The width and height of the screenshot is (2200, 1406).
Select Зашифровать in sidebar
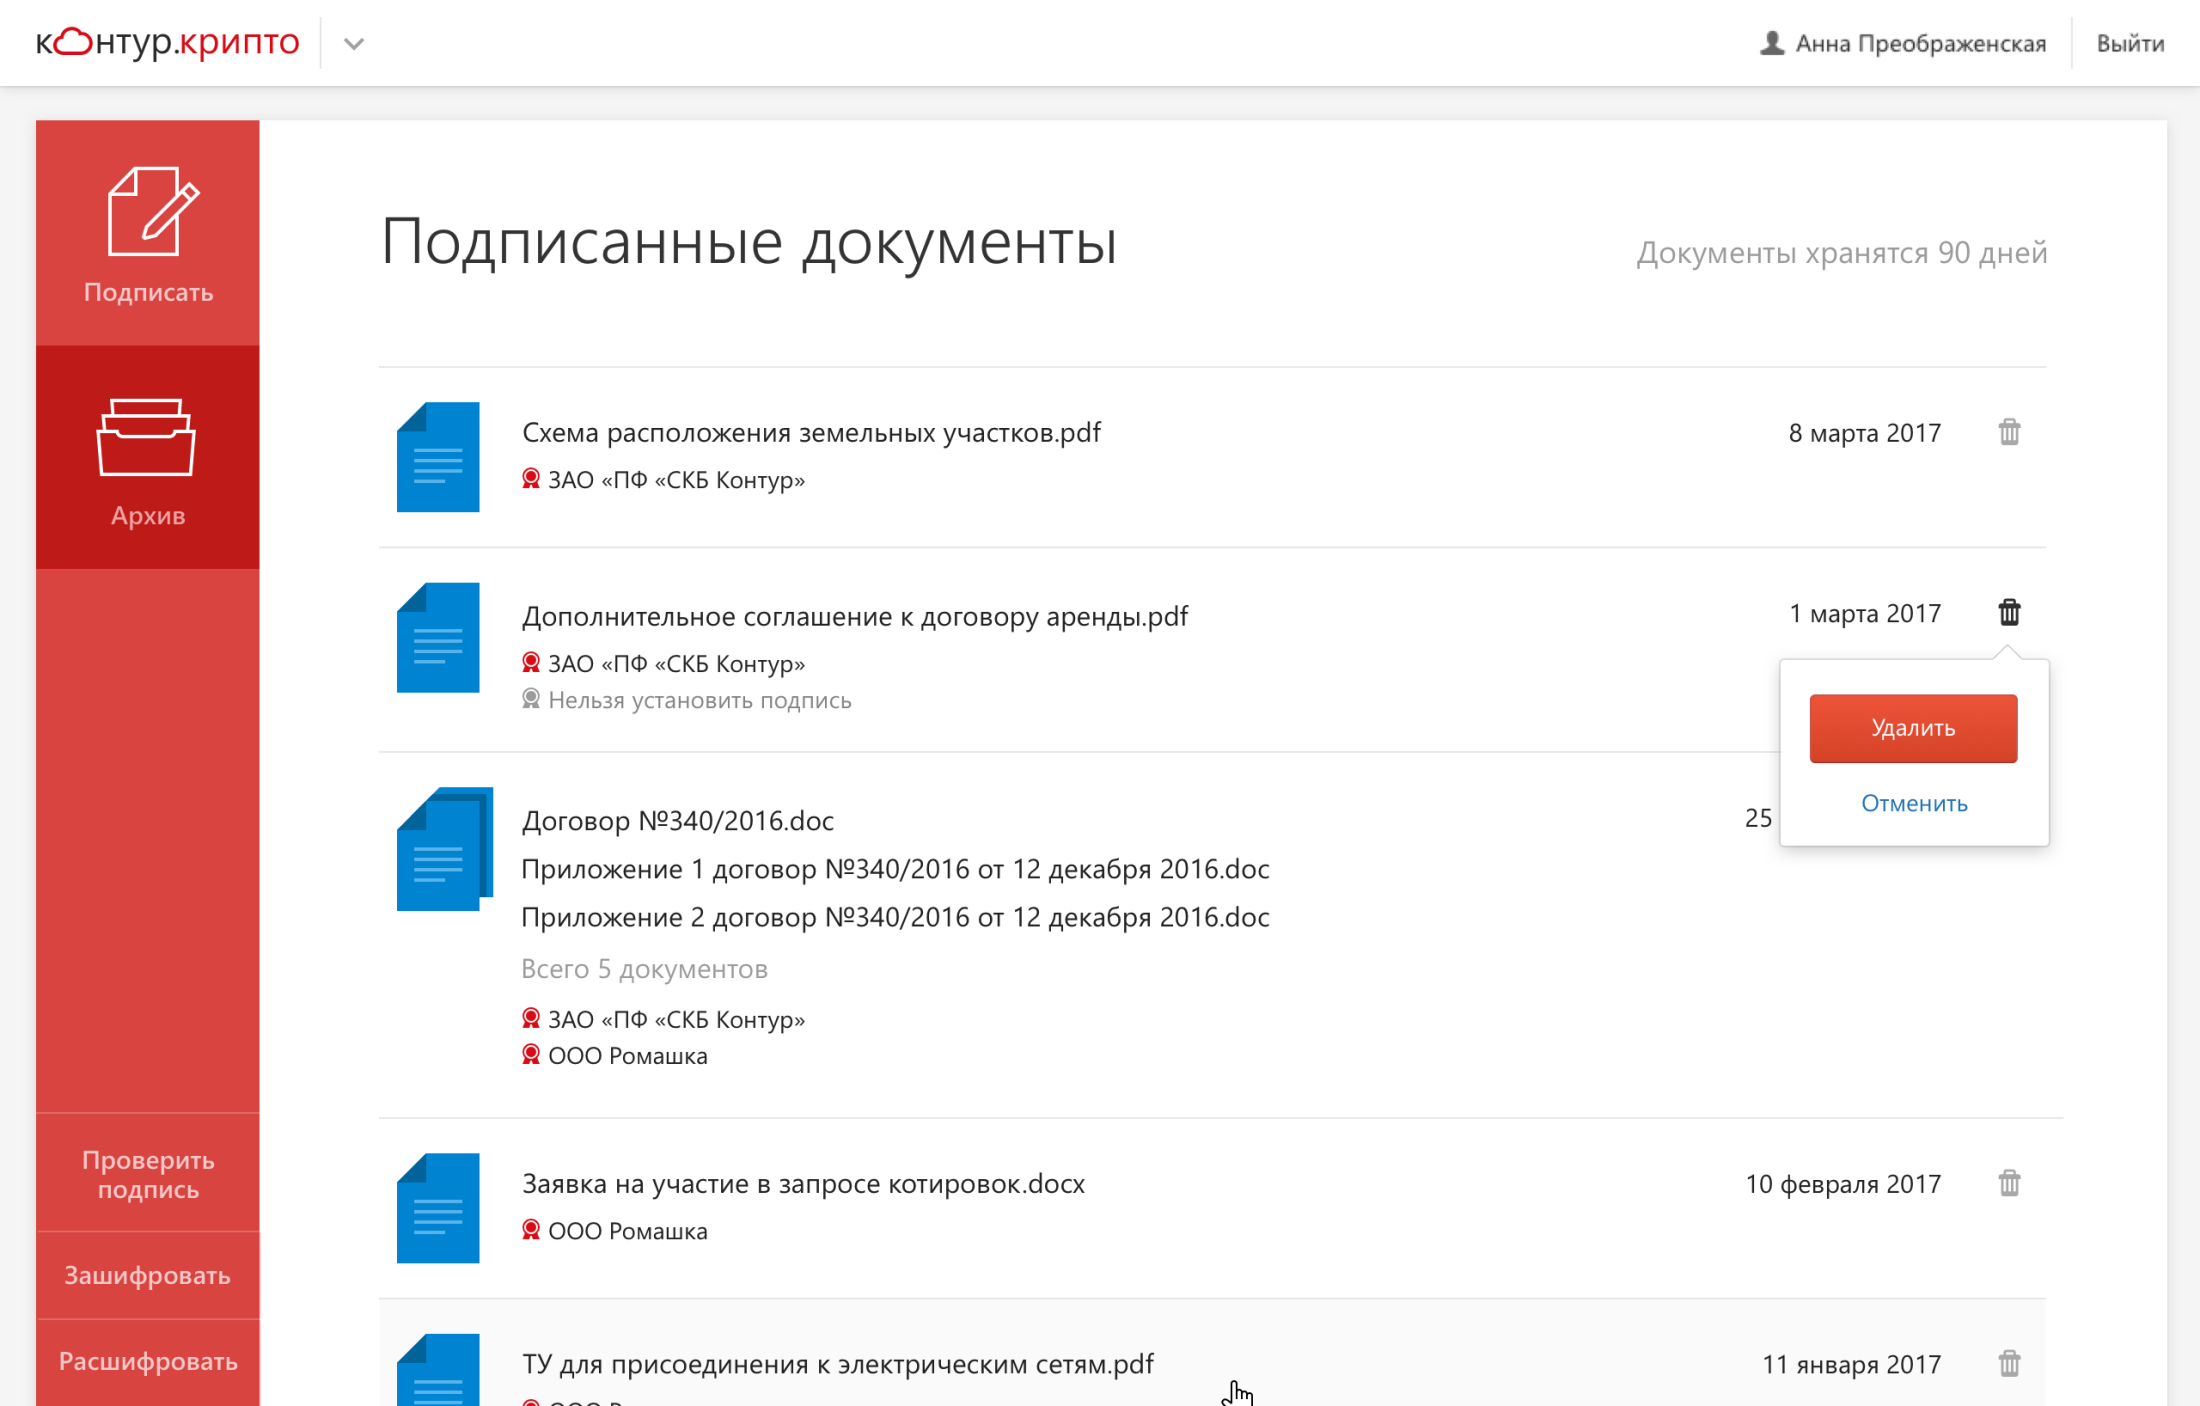pos(147,1276)
